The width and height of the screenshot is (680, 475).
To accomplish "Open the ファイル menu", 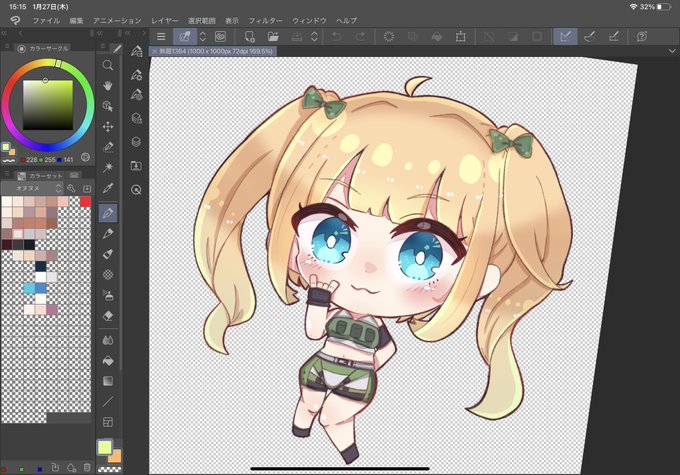I will point(46,20).
